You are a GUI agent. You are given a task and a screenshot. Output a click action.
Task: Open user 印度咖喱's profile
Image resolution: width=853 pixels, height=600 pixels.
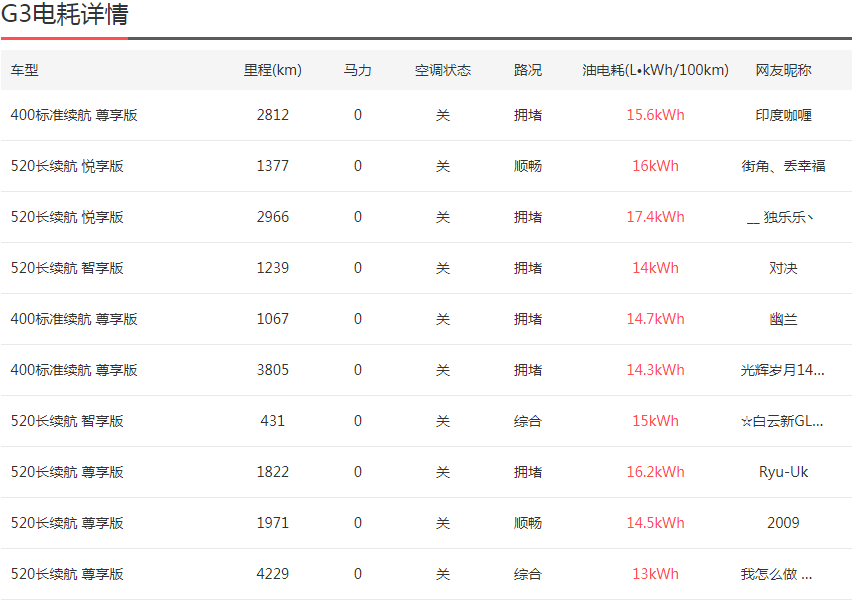pyautogui.click(x=783, y=115)
